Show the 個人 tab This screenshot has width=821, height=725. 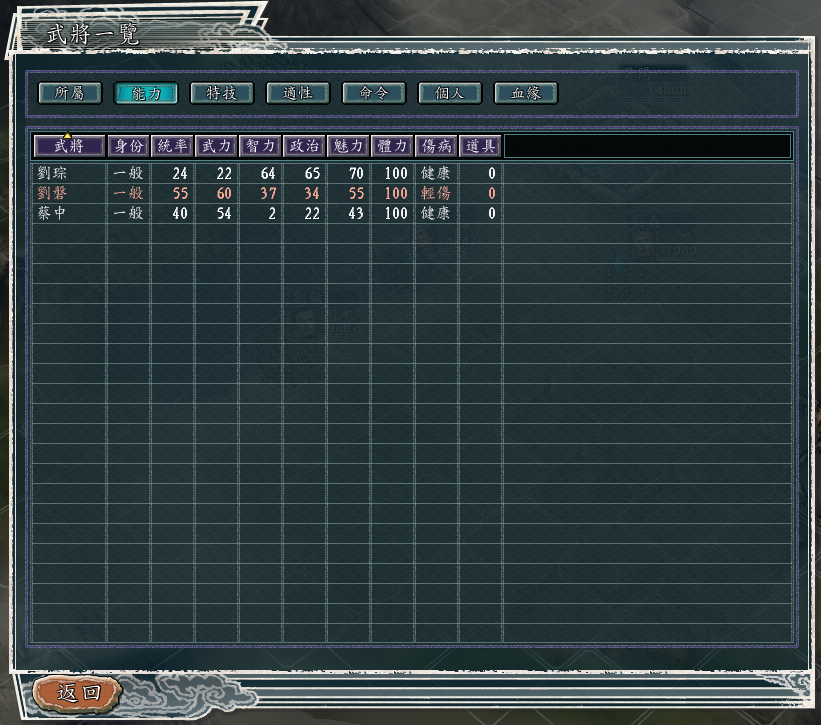pyautogui.click(x=450, y=93)
